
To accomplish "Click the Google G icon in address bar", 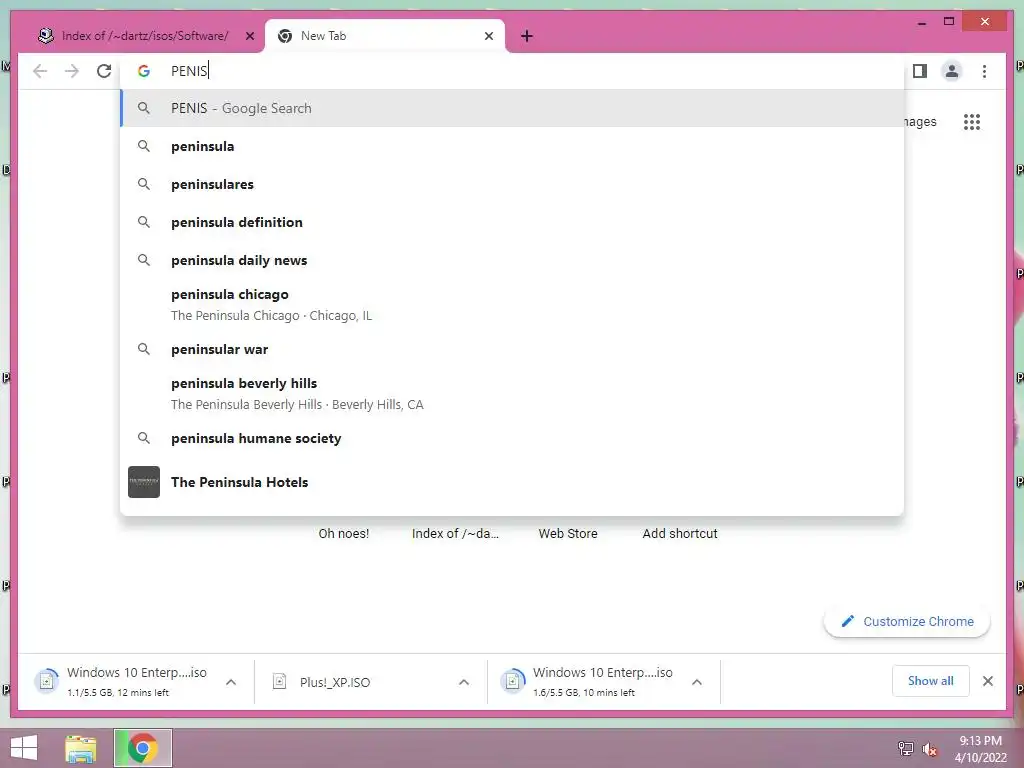I will 144,71.
